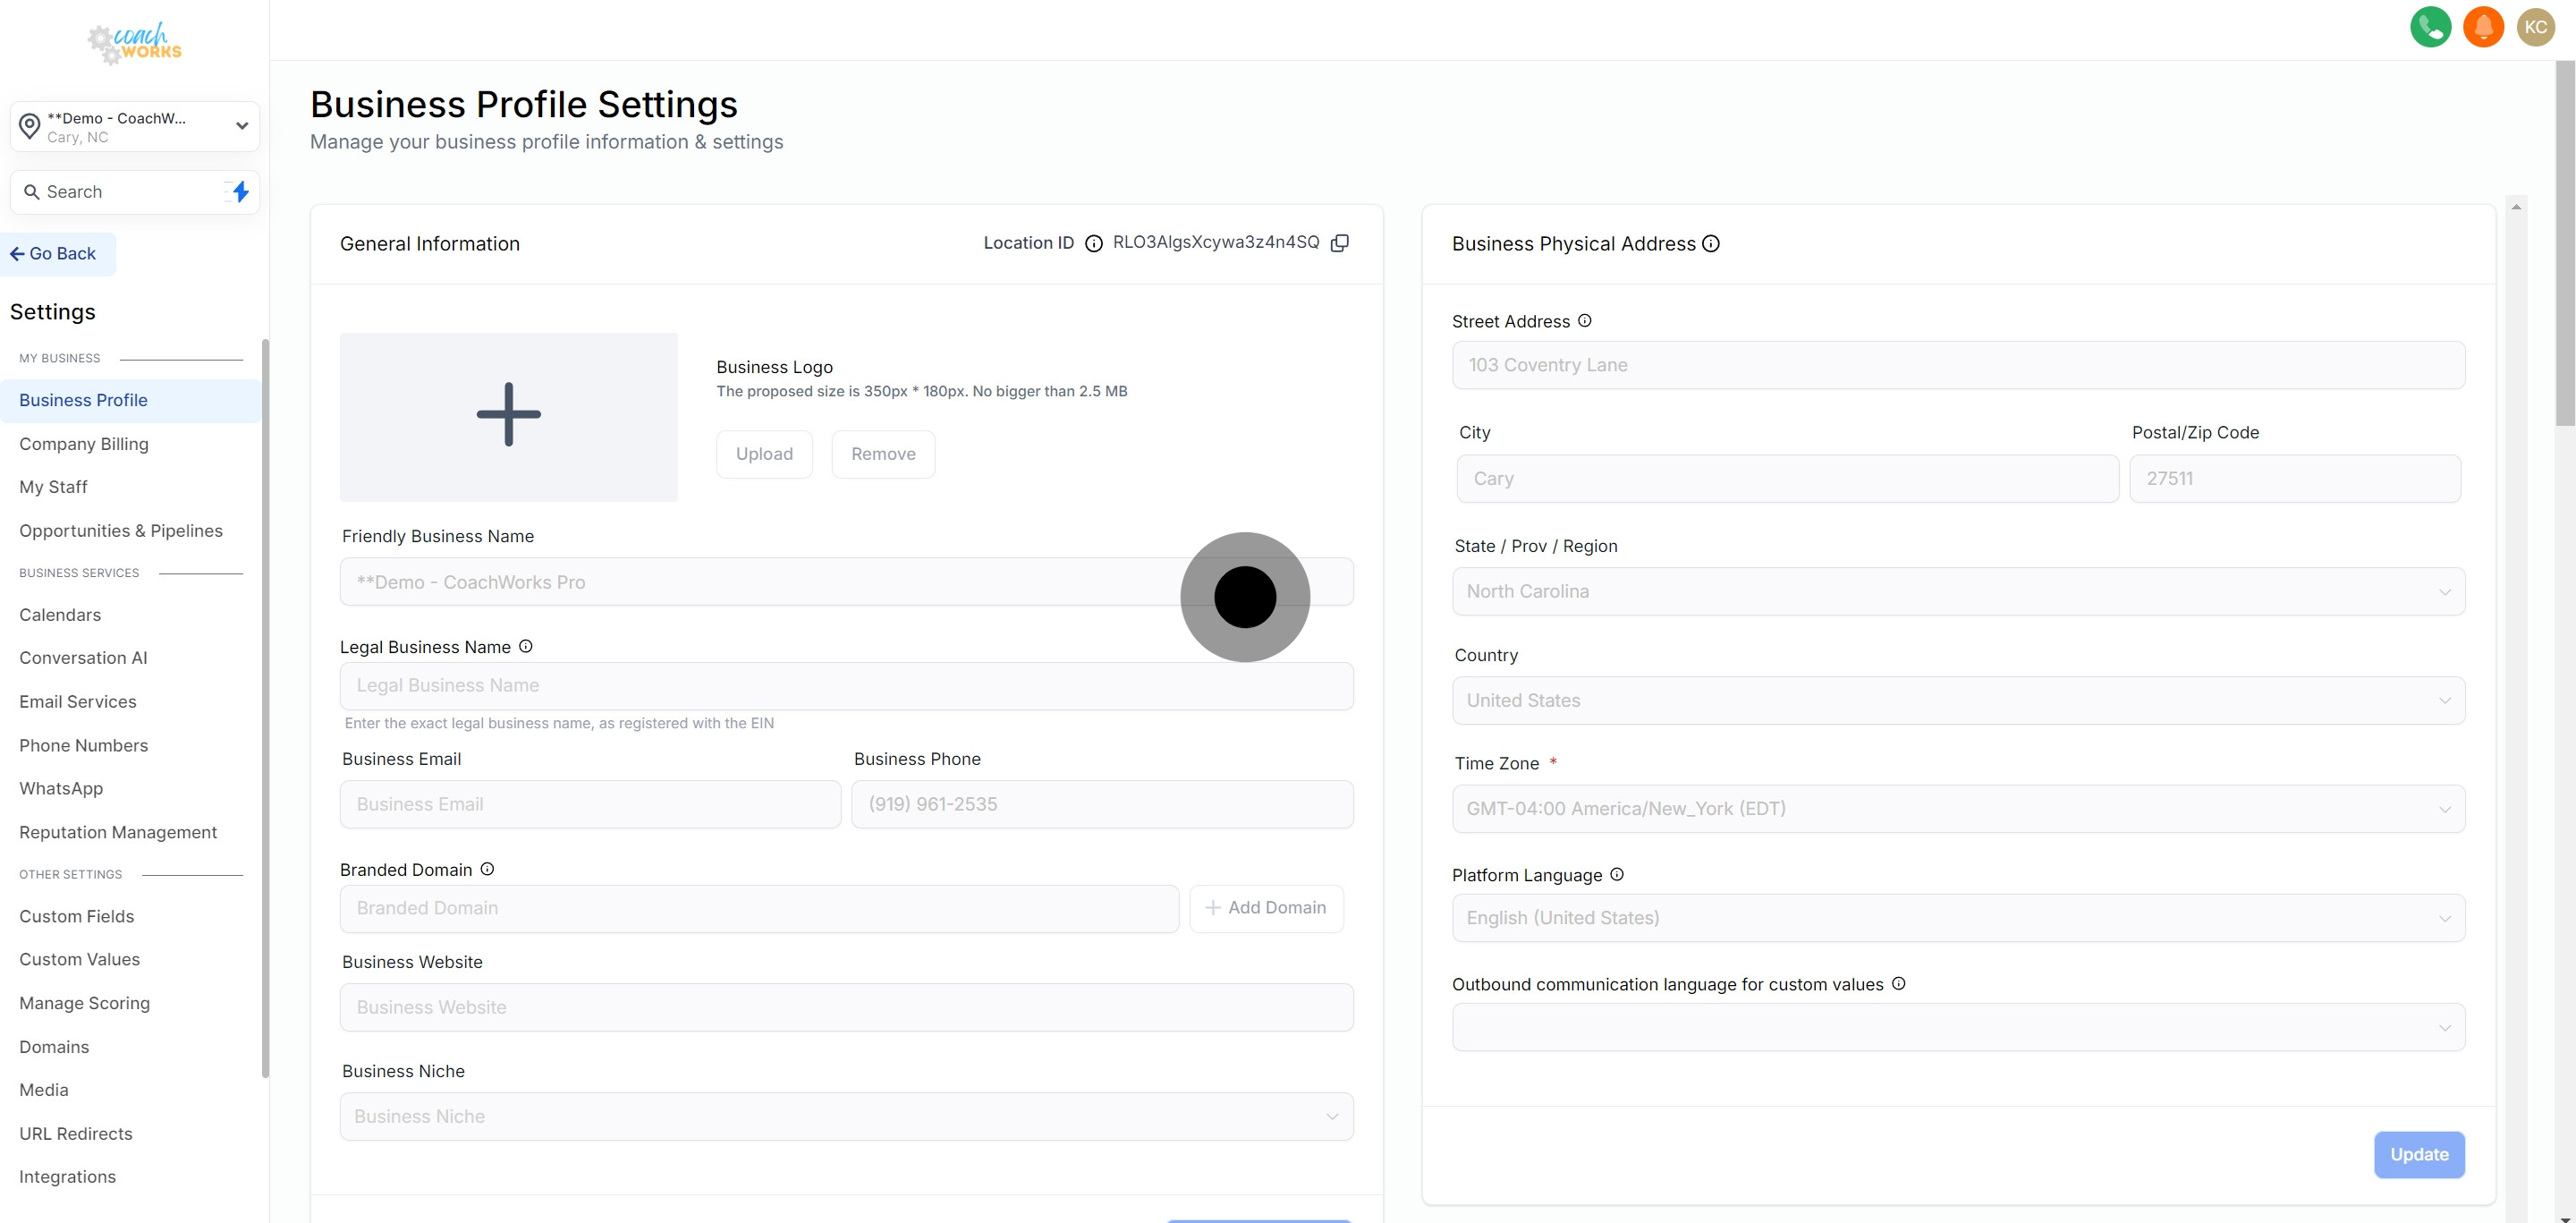Expand the location selector chevron
This screenshot has height=1223, width=2576.
[241, 126]
